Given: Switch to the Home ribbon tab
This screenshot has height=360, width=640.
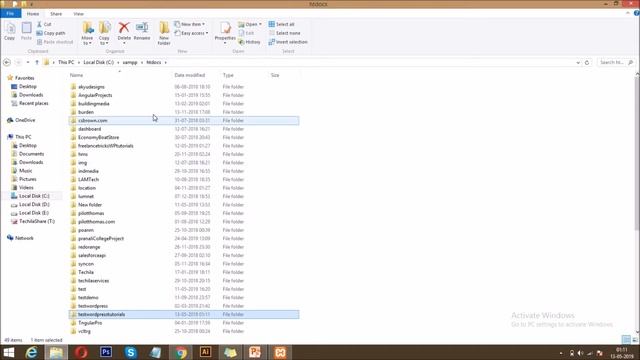Looking at the screenshot, I should pos(33,14).
